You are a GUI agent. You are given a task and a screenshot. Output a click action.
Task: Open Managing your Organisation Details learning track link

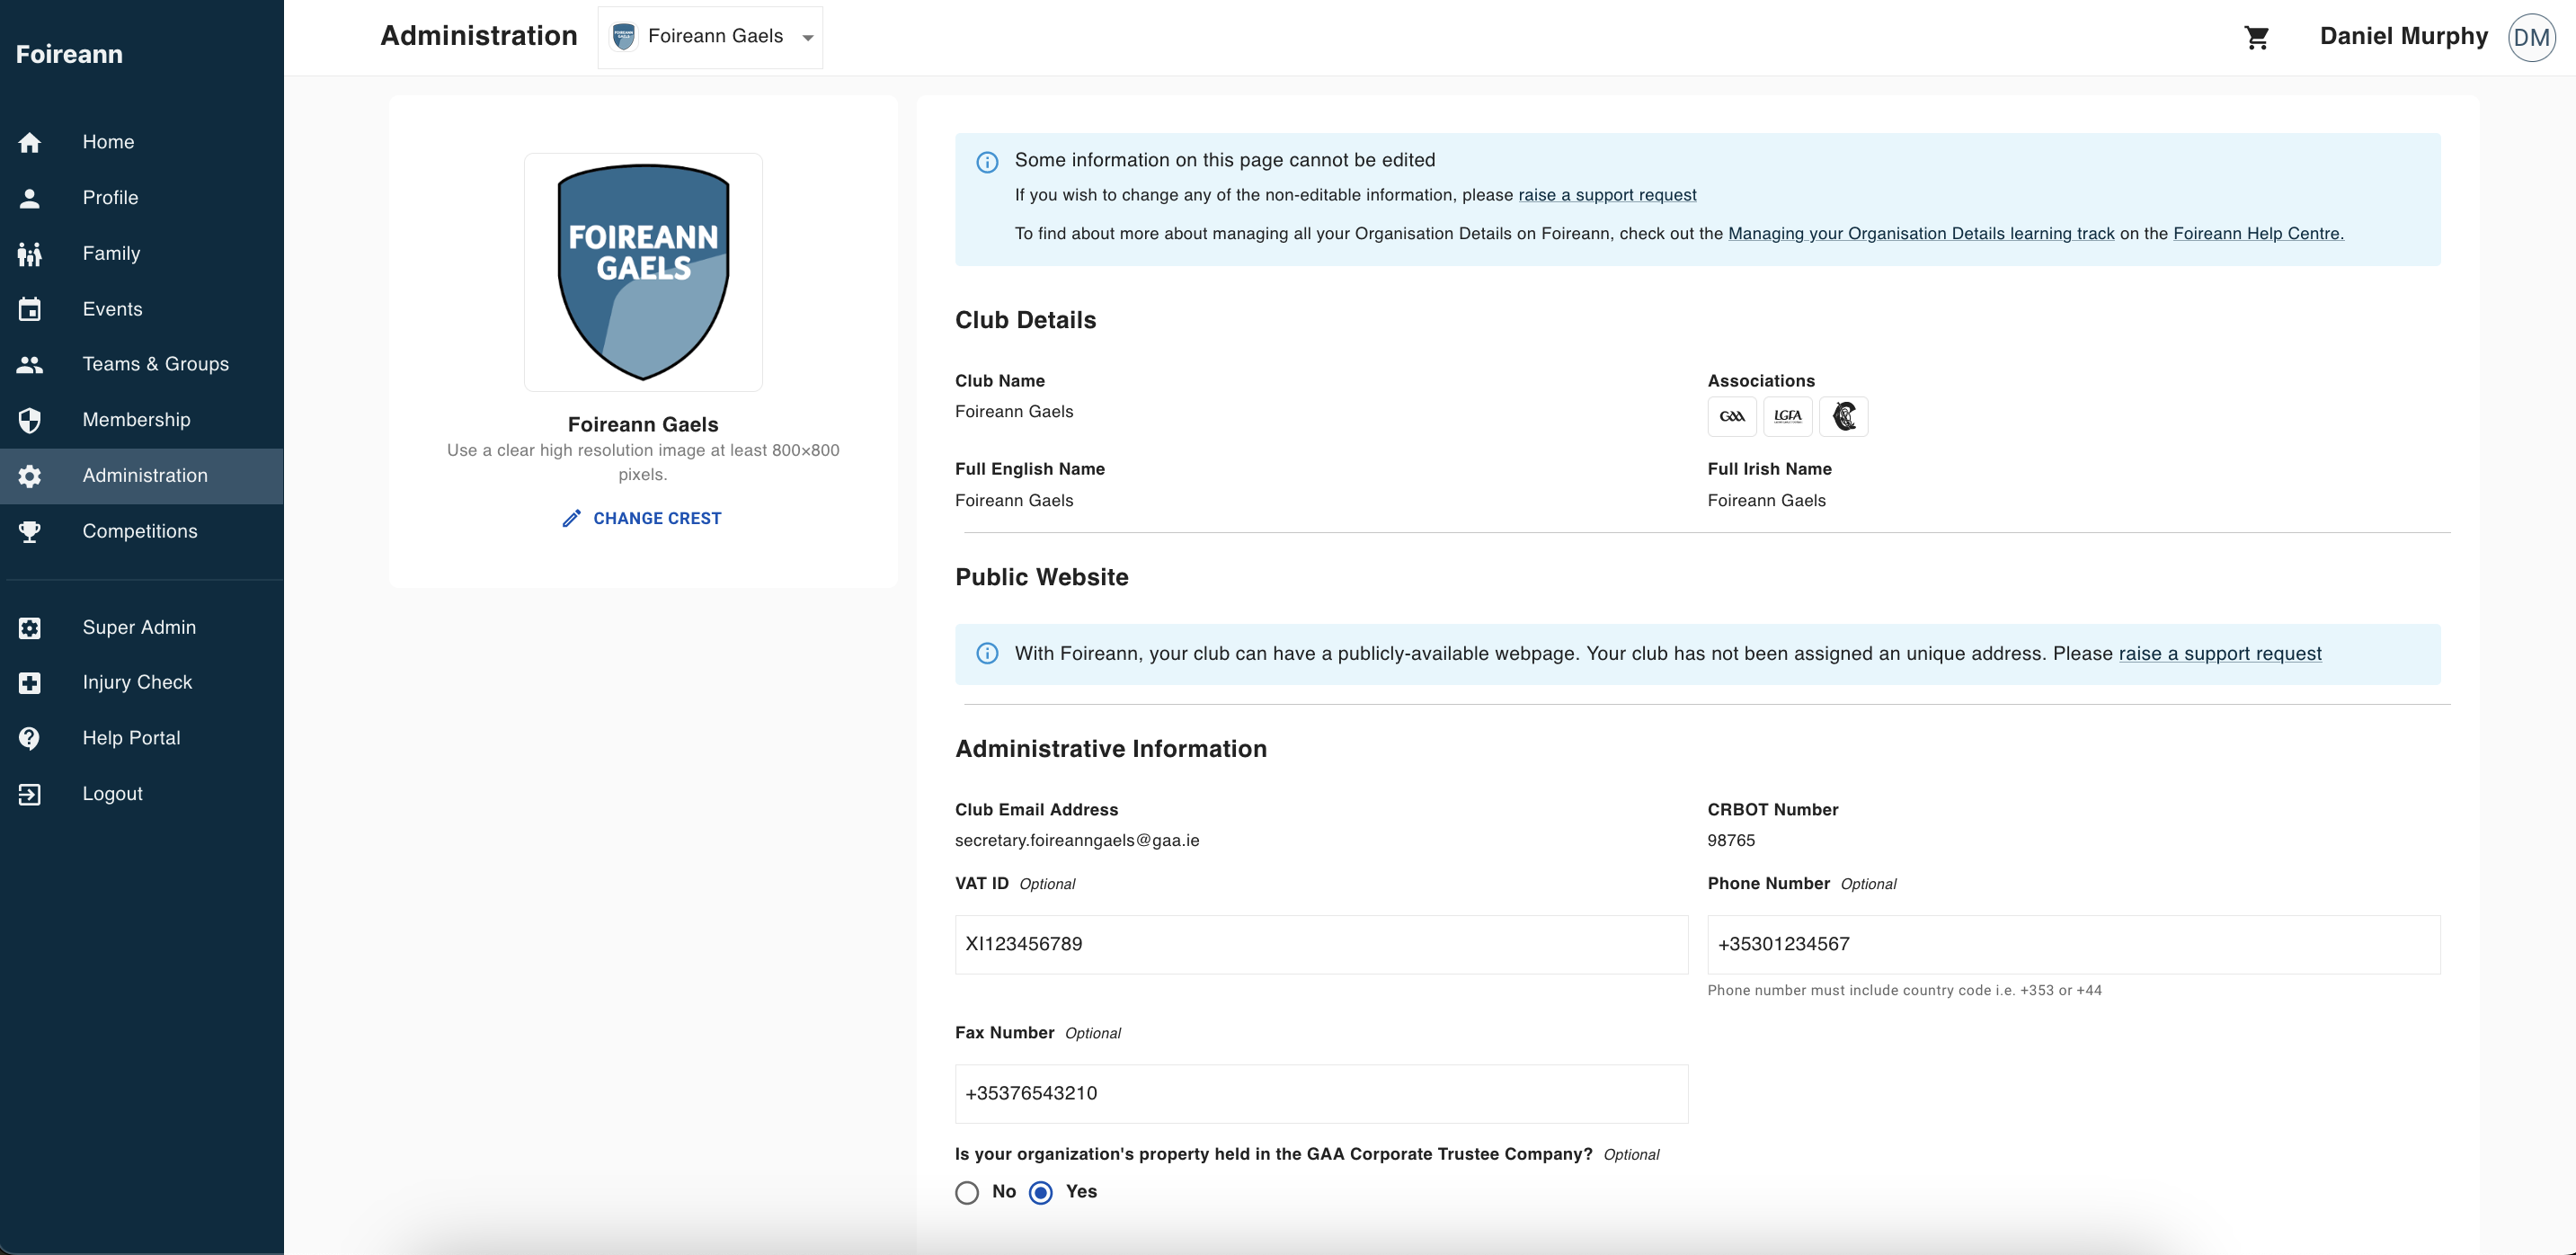pos(1921,234)
